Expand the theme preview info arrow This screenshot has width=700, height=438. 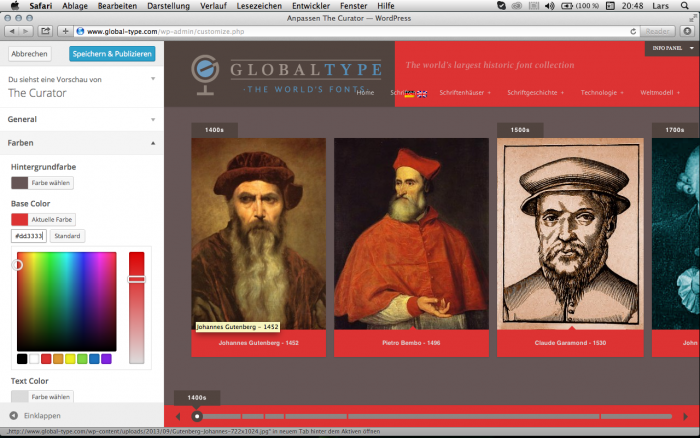click(153, 79)
